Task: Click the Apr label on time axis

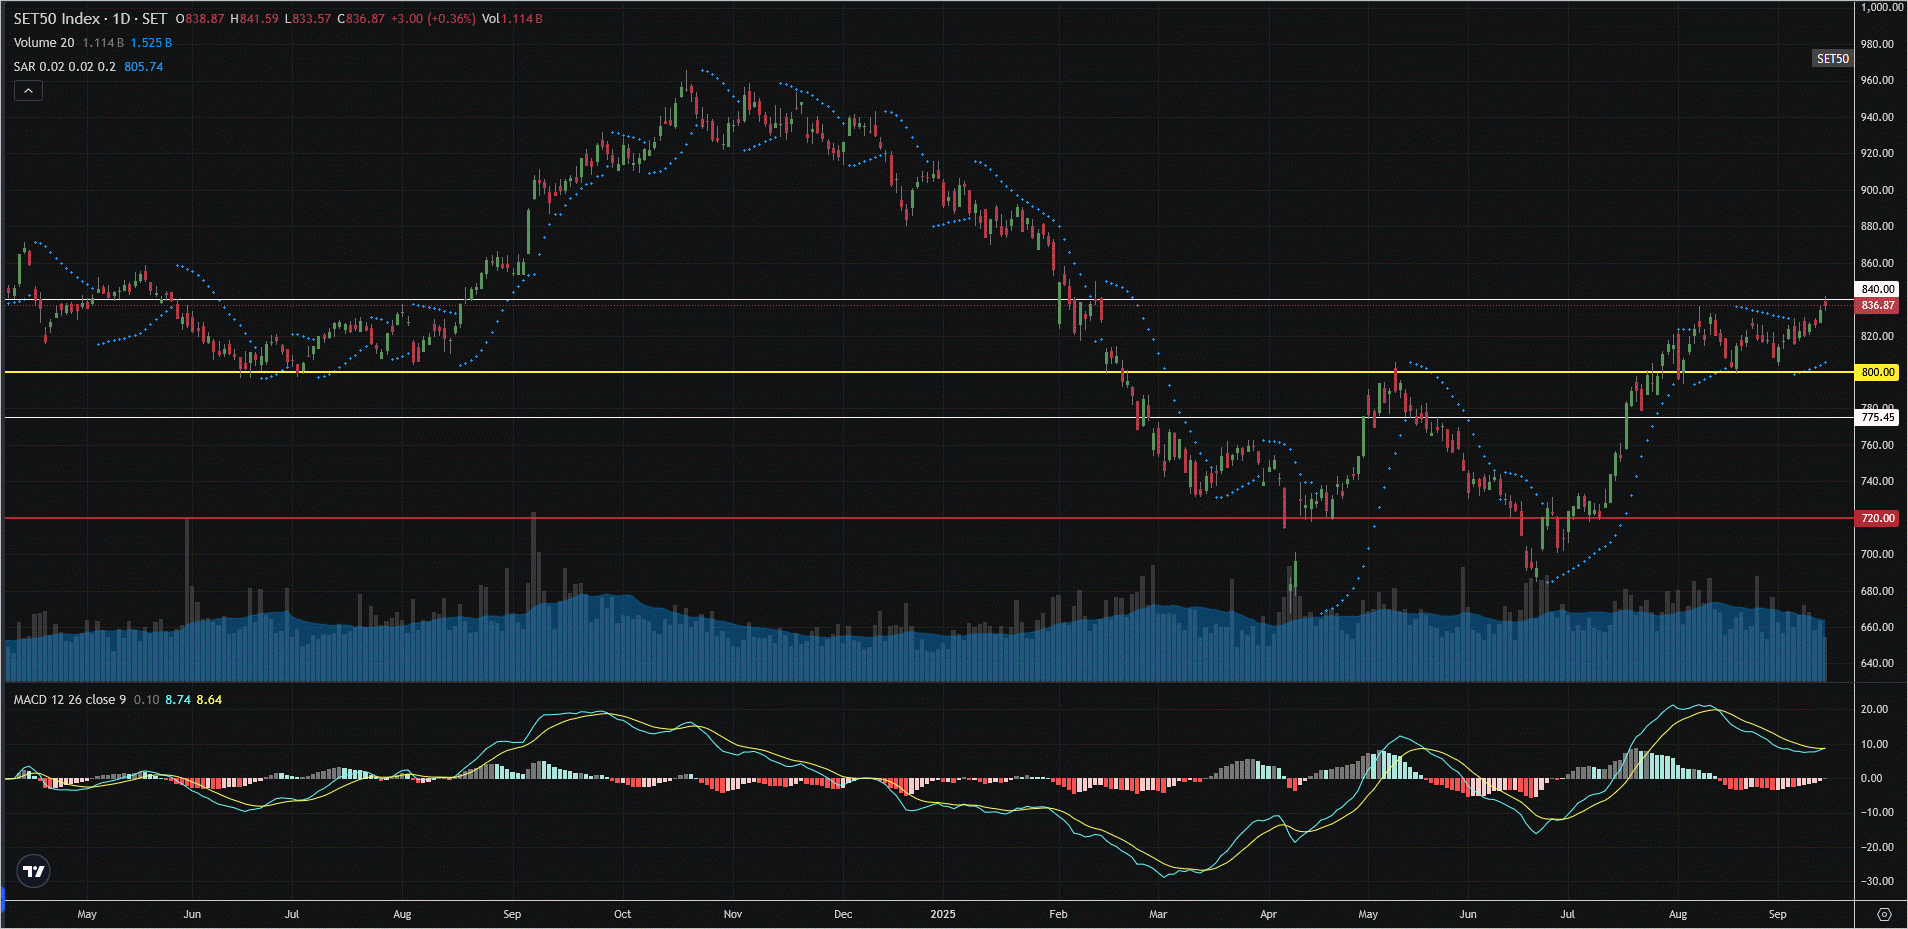Action: [1268, 914]
